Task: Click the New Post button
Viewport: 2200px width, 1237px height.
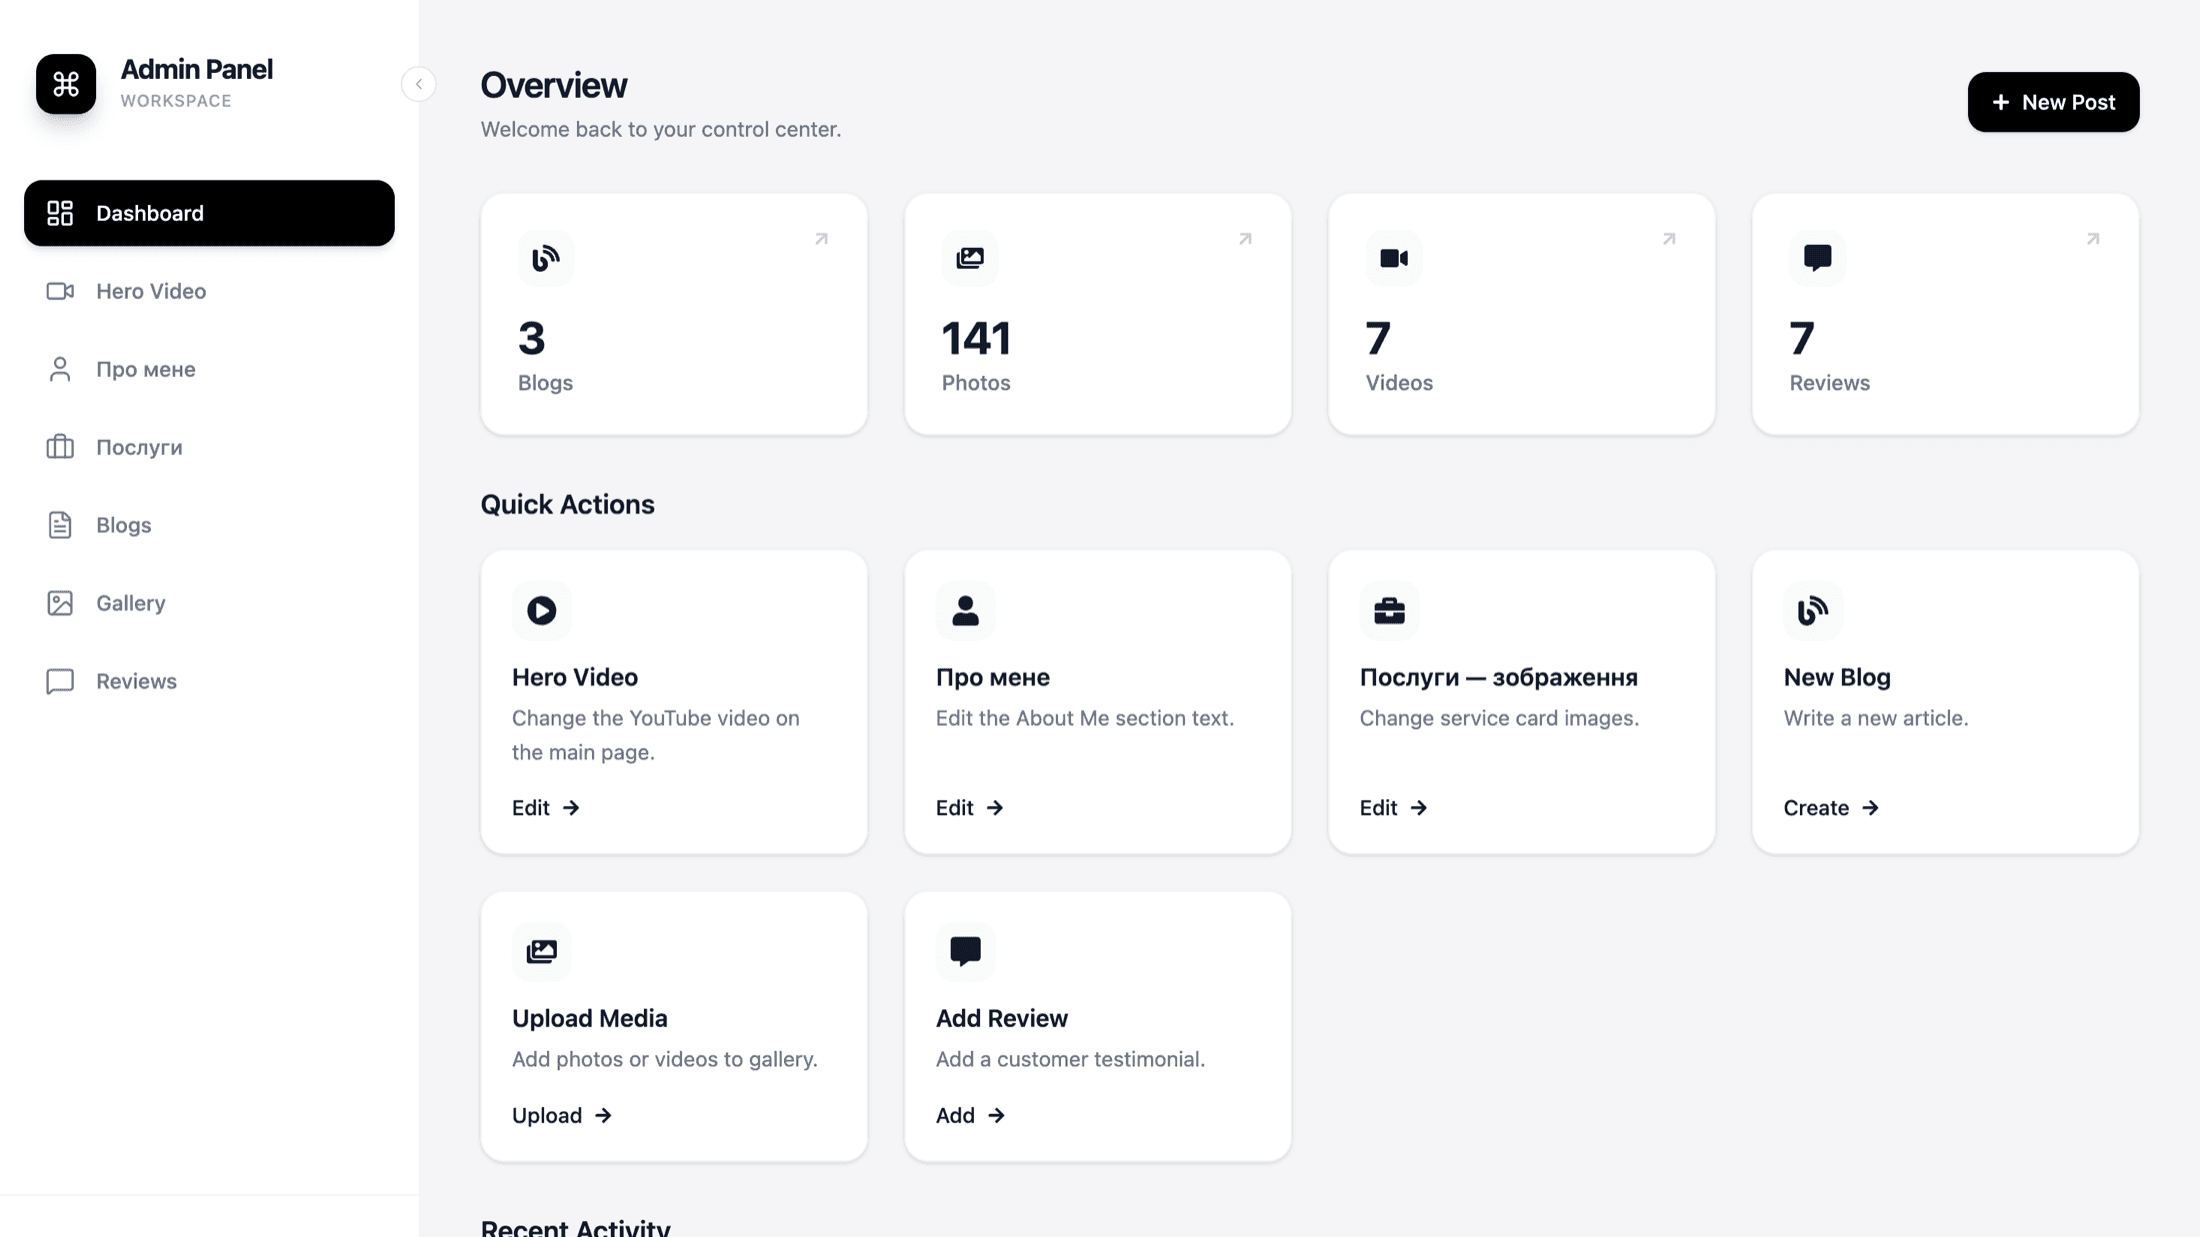Action: [x=2052, y=102]
